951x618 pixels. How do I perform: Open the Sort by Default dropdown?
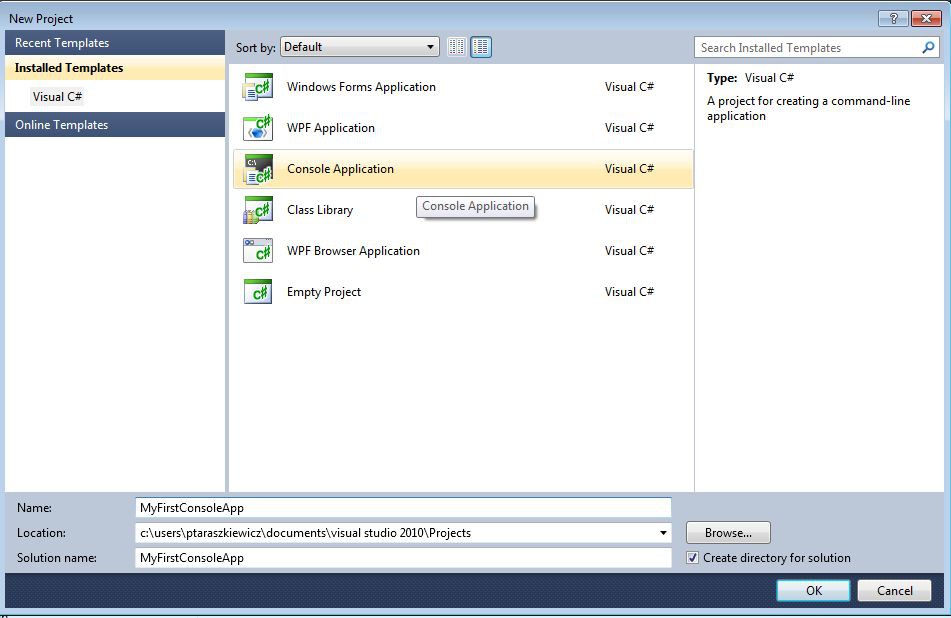pyautogui.click(x=360, y=47)
